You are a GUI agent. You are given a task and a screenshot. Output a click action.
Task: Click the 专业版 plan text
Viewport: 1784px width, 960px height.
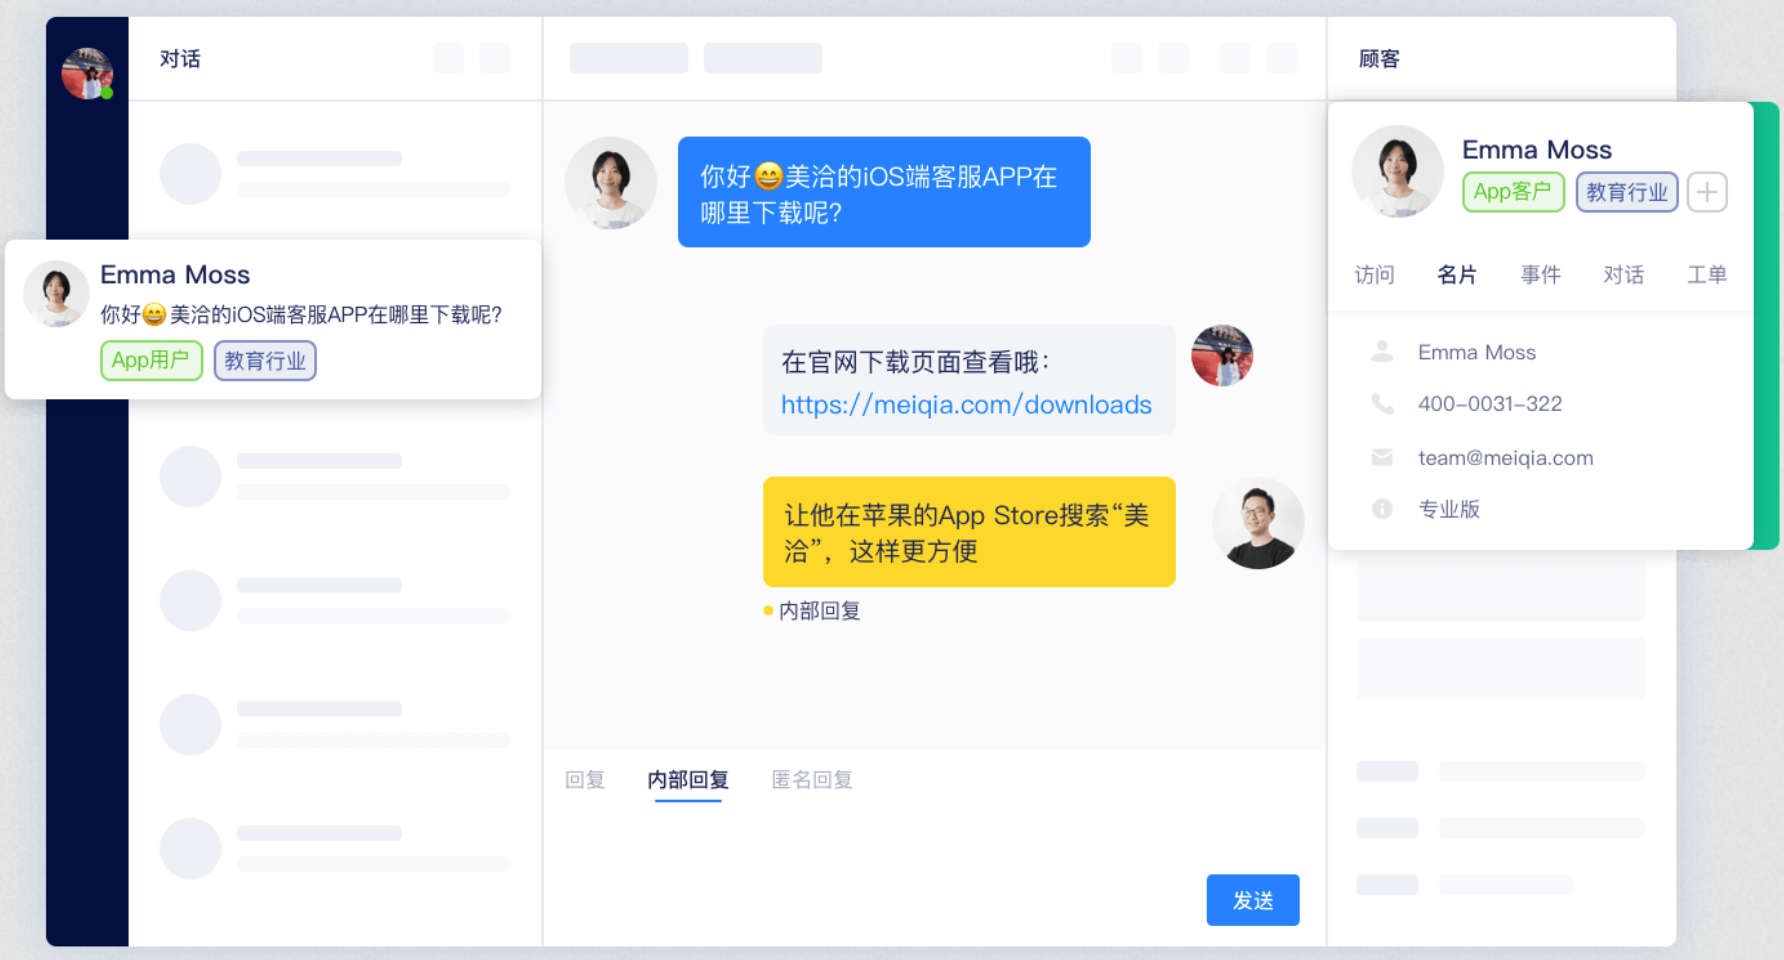(x=1449, y=509)
